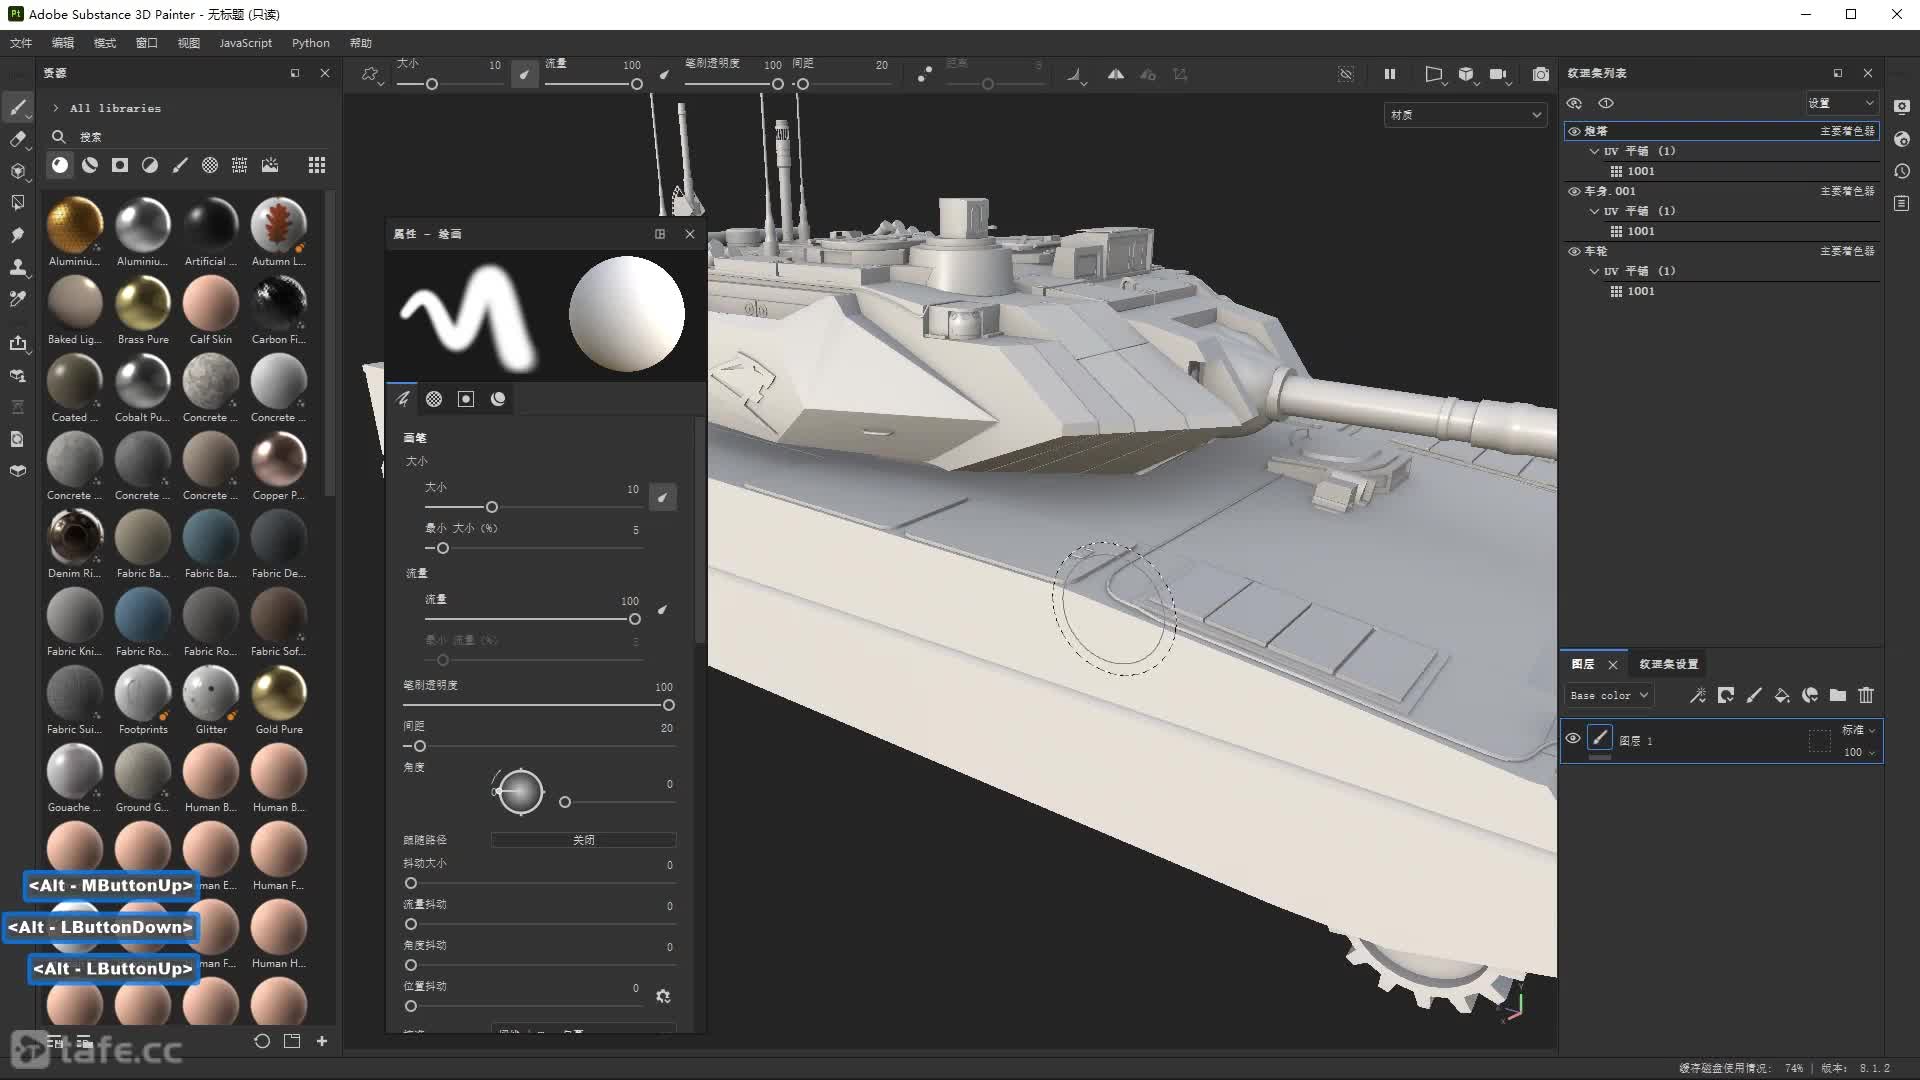Open the 材质 view mode dropdown
The image size is (1920, 1080).
tap(1465, 114)
